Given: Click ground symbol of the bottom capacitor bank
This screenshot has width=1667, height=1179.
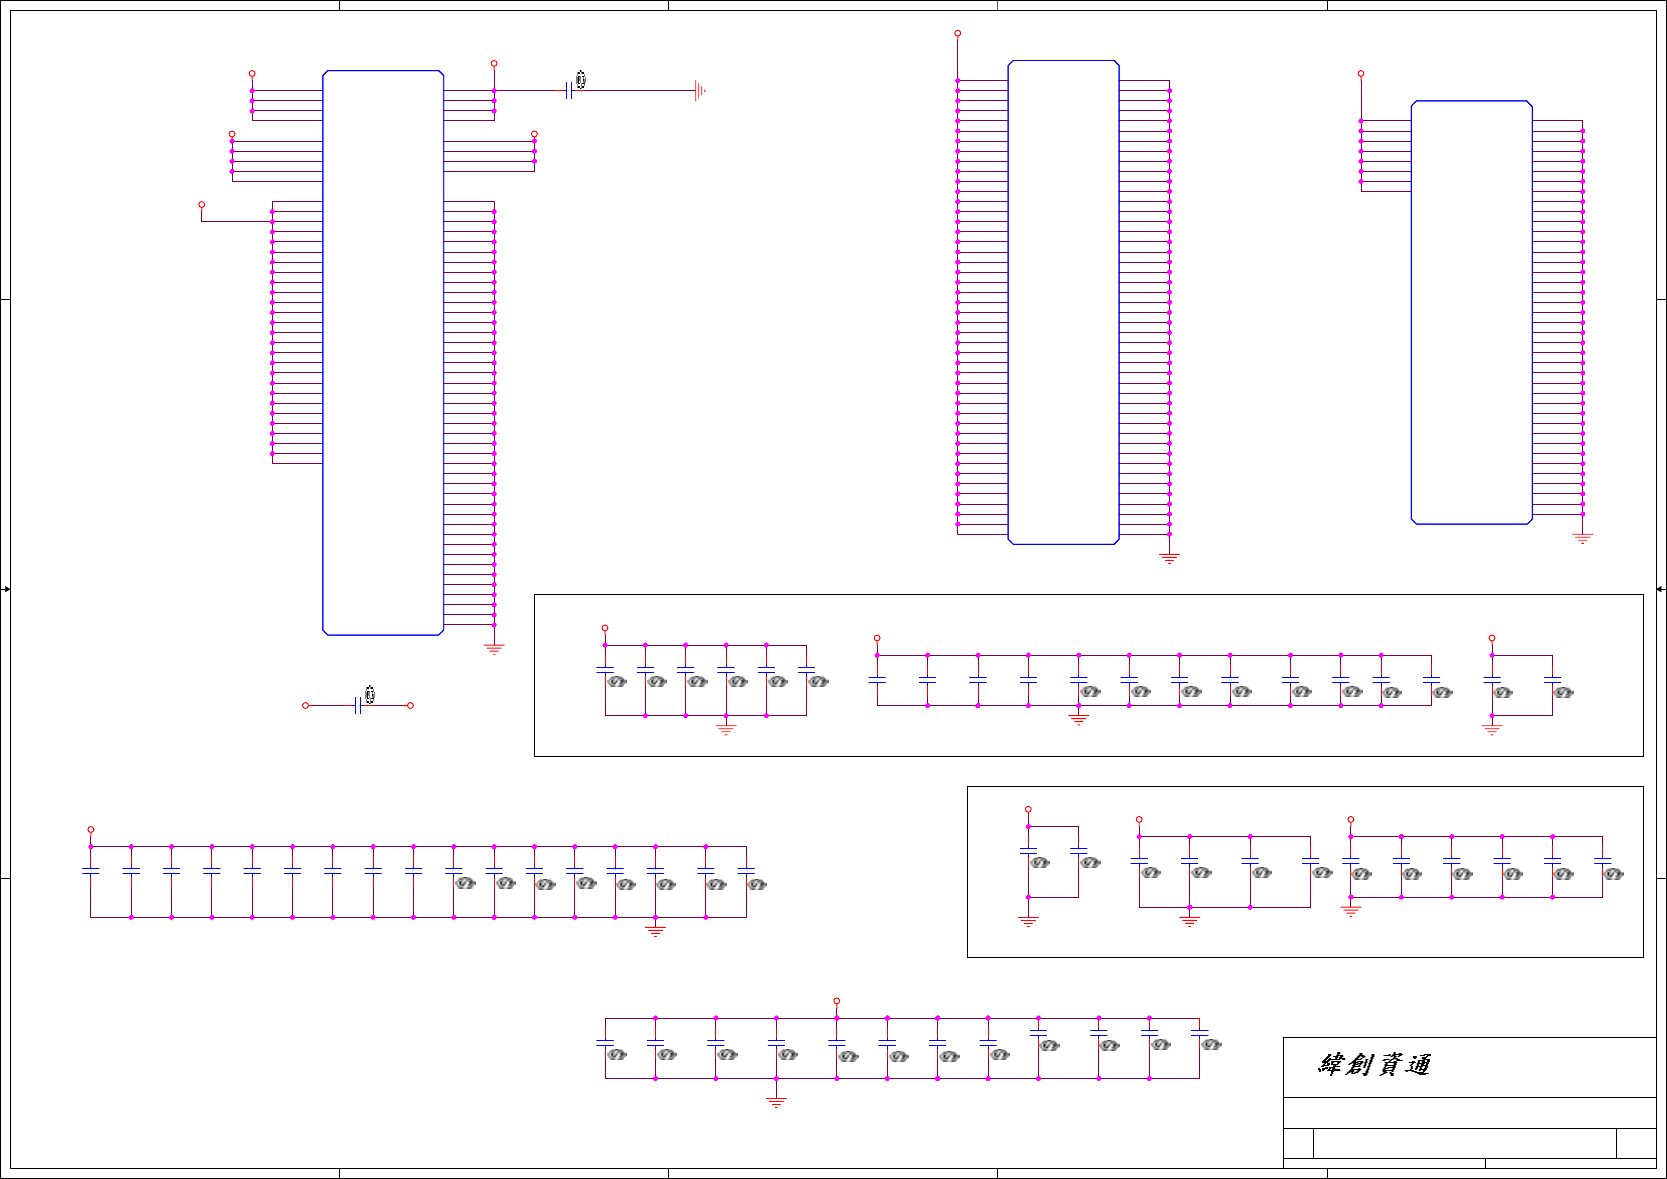Looking at the screenshot, I should (x=776, y=1102).
